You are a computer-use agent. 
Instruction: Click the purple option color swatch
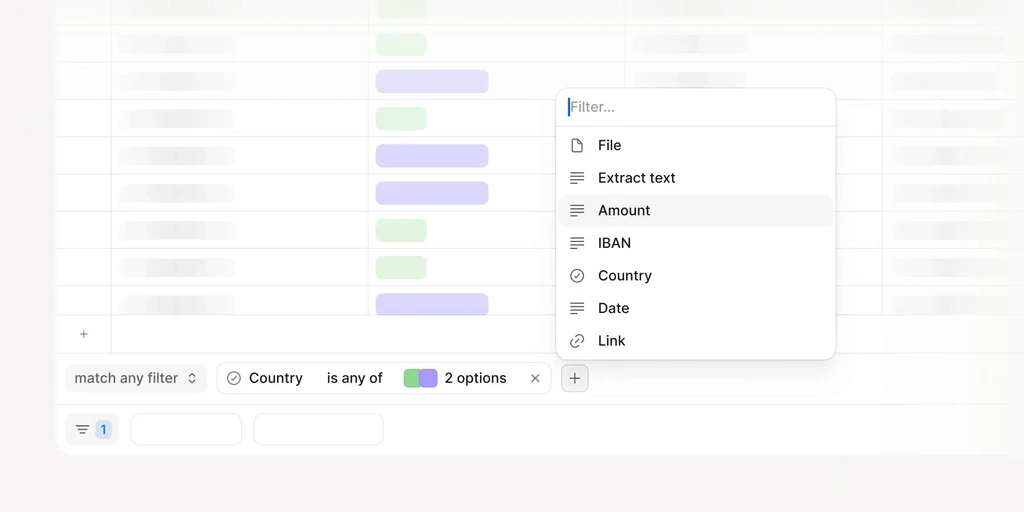pyautogui.click(x=428, y=378)
